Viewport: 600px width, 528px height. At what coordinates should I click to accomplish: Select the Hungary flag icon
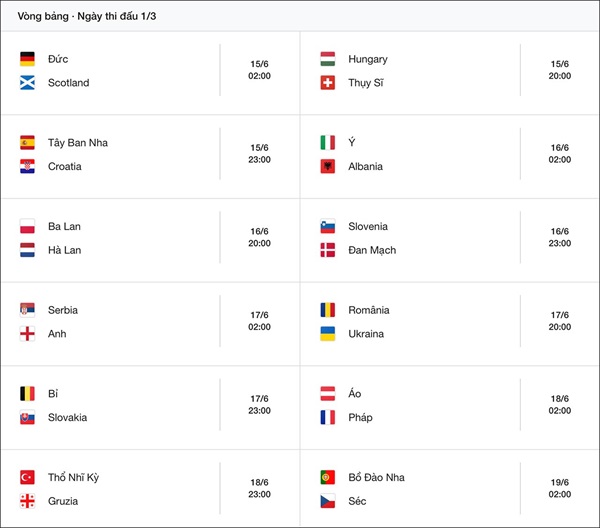tap(327, 59)
